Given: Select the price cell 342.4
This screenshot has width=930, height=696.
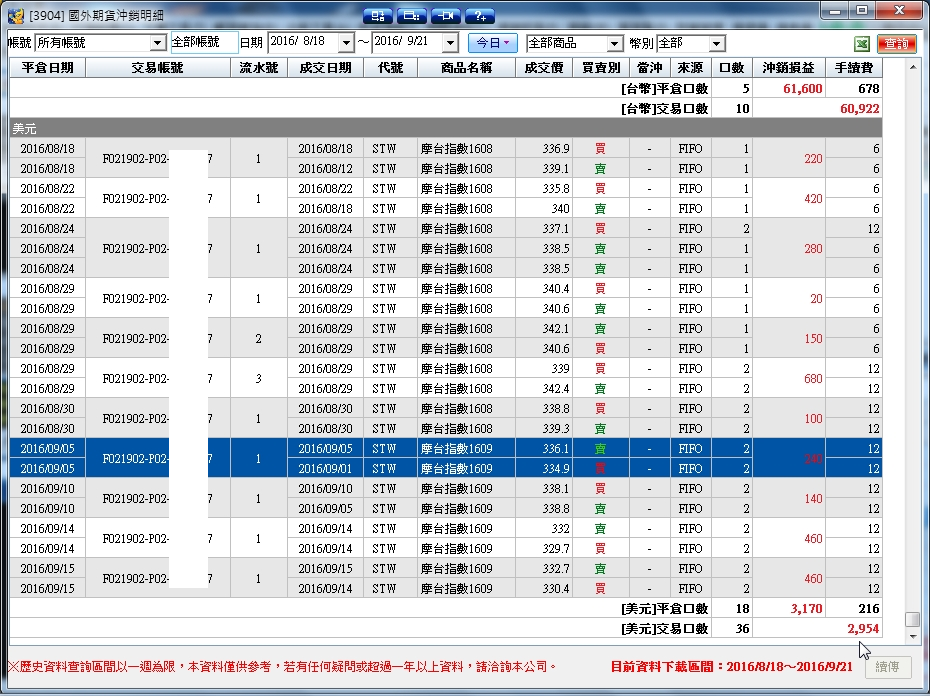Looking at the screenshot, I should pos(544,389).
